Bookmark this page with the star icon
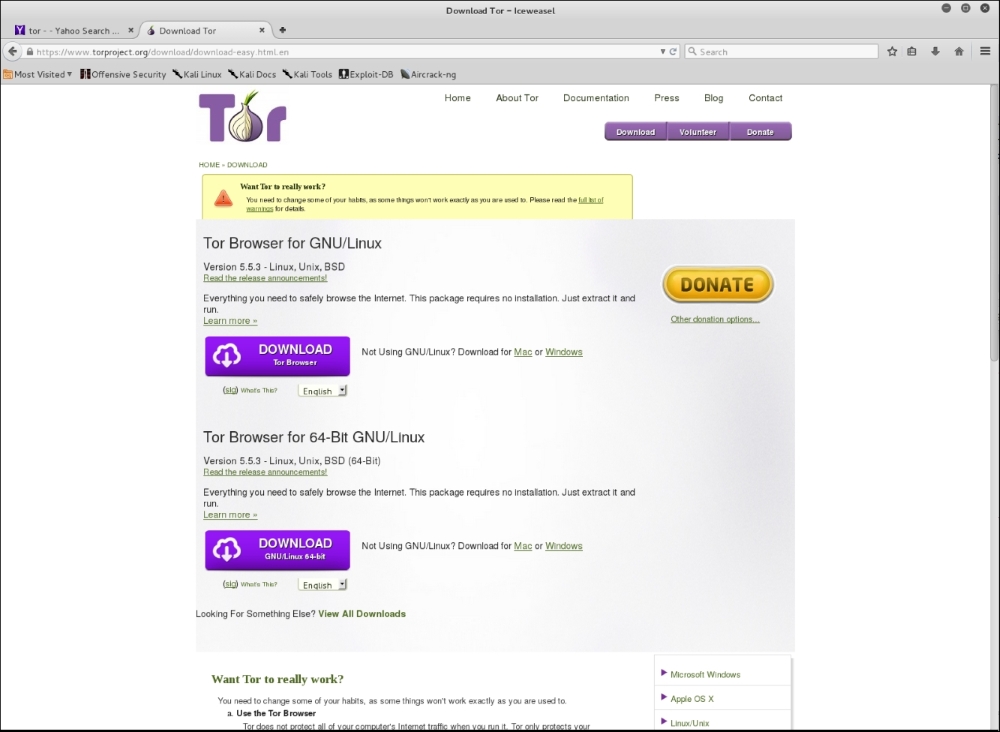The height and width of the screenshot is (732, 1000). (891, 50)
